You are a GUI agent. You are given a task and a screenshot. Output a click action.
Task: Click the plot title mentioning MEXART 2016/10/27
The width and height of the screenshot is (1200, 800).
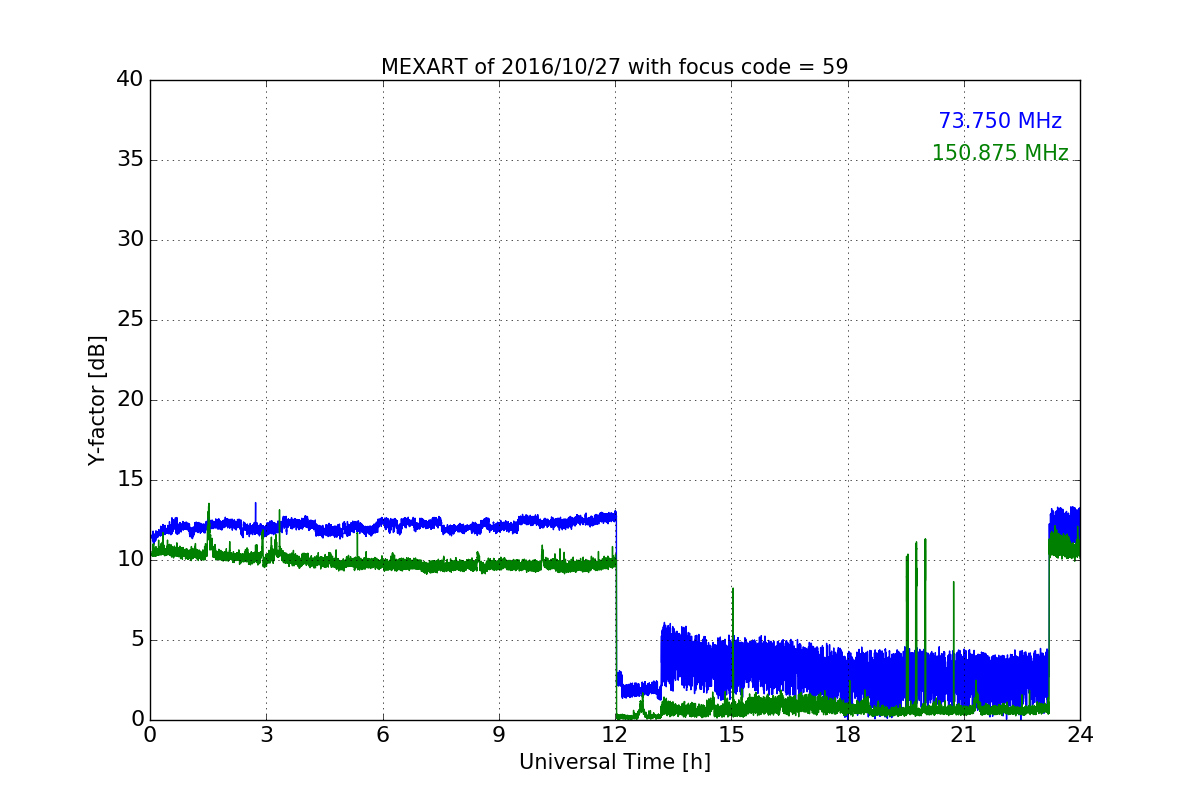(614, 67)
